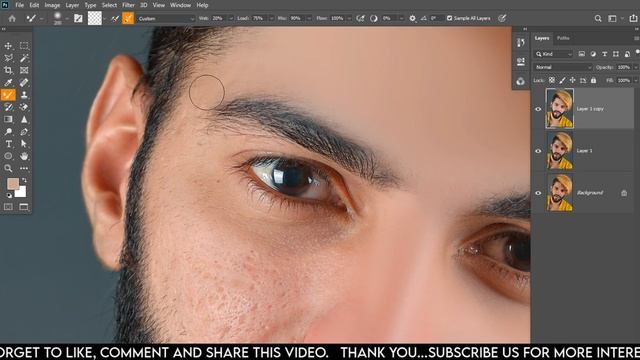The width and height of the screenshot is (640, 360).
Task: Open the layer Opacity dropdown arrow
Action: 636,67
